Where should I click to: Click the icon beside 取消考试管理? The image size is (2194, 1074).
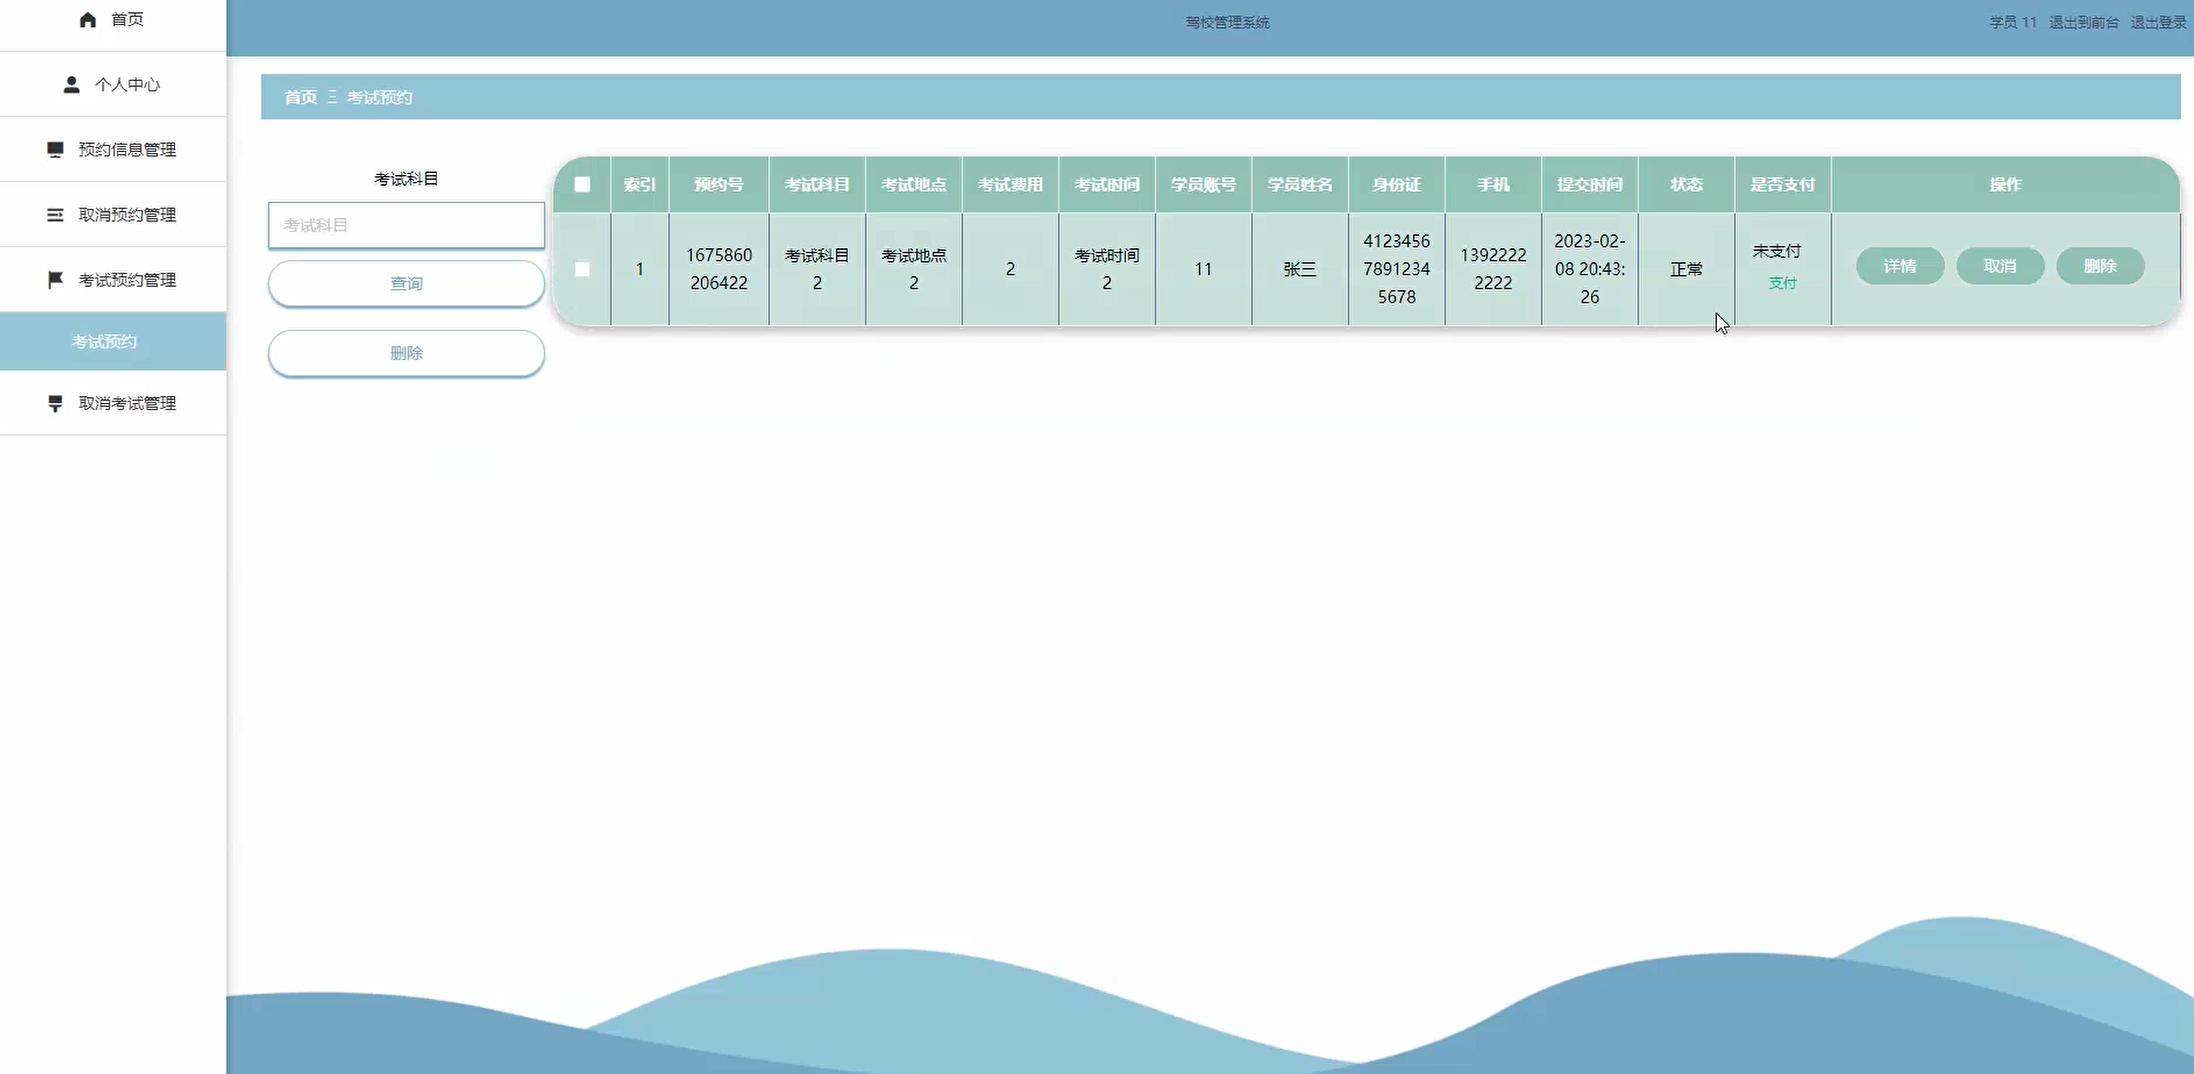pyautogui.click(x=55, y=403)
